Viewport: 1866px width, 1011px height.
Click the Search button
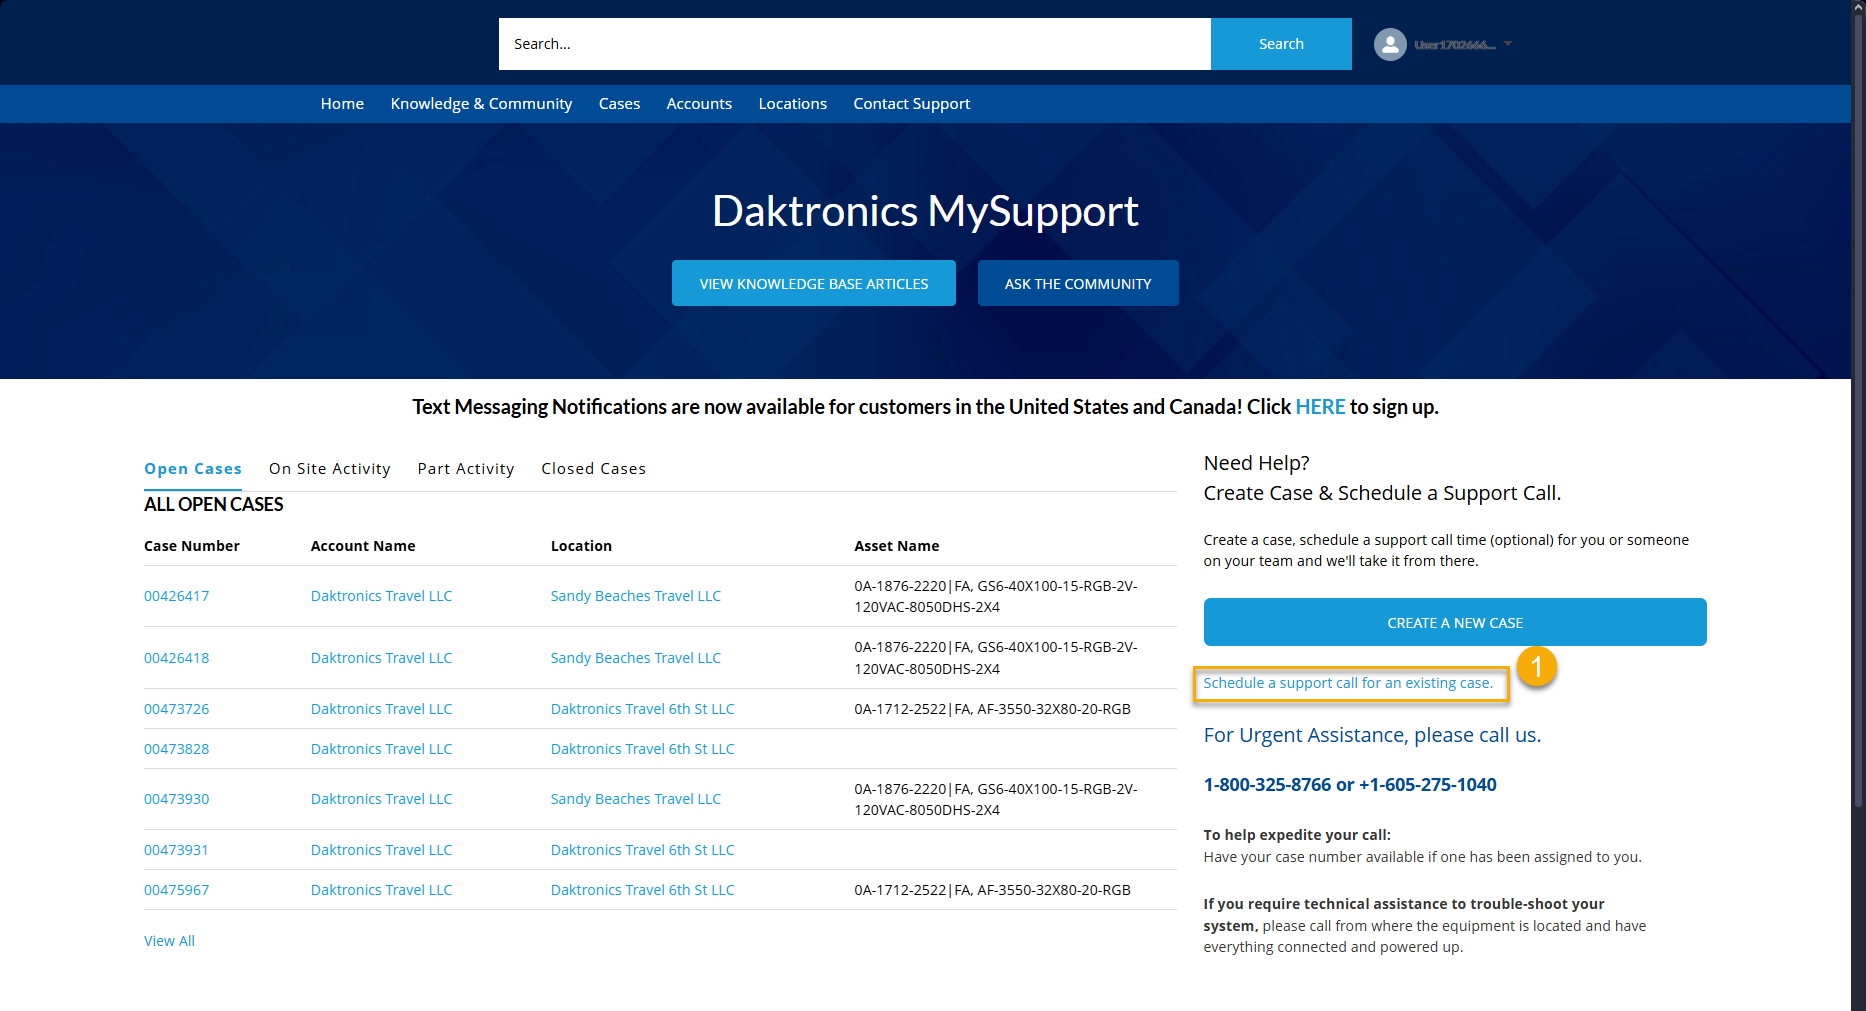tap(1280, 44)
